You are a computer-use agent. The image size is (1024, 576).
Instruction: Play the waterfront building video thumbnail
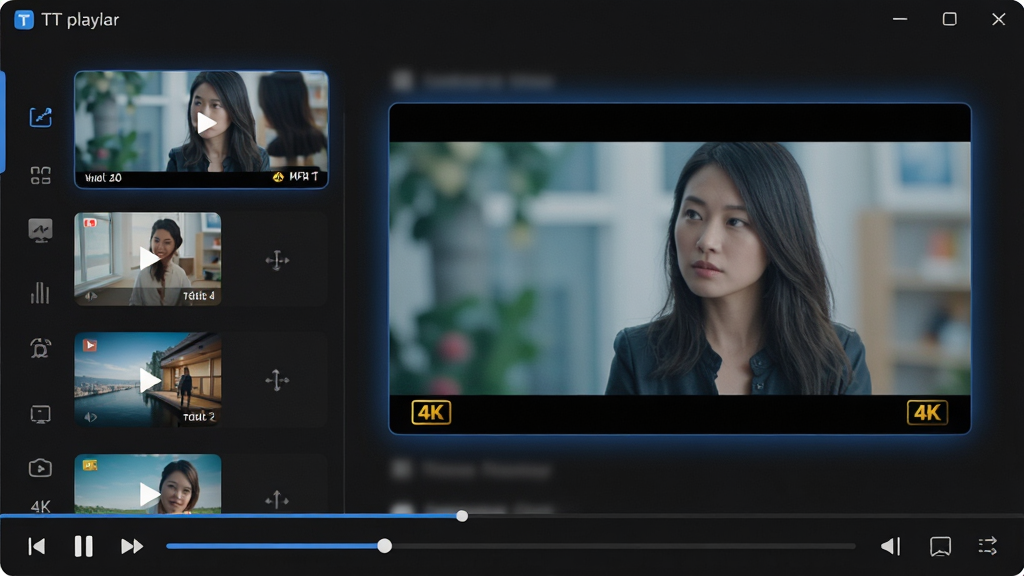(x=150, y=380)
